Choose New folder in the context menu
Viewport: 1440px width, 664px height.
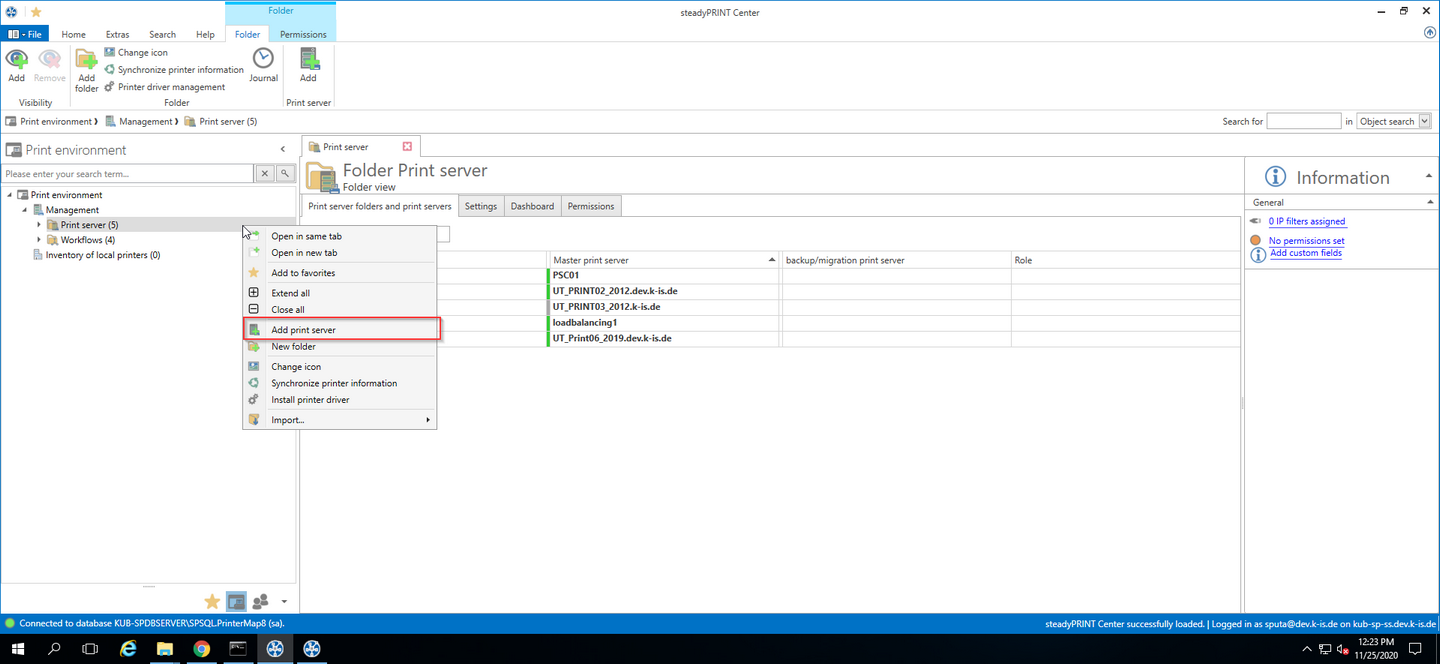pyautogui.click(x=340, y=347)
